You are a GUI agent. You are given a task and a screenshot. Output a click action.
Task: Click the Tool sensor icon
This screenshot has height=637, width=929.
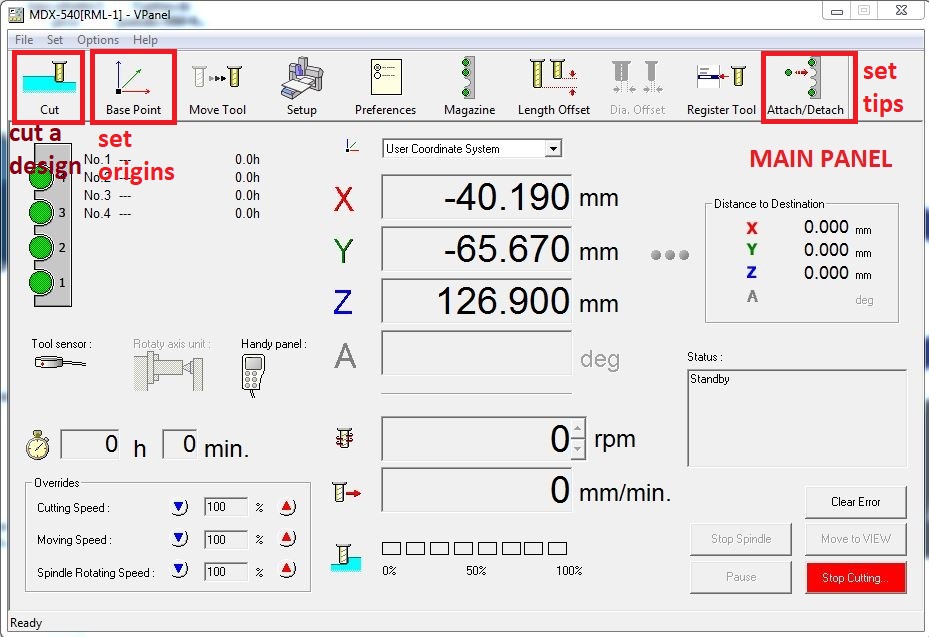pos(60,362)
